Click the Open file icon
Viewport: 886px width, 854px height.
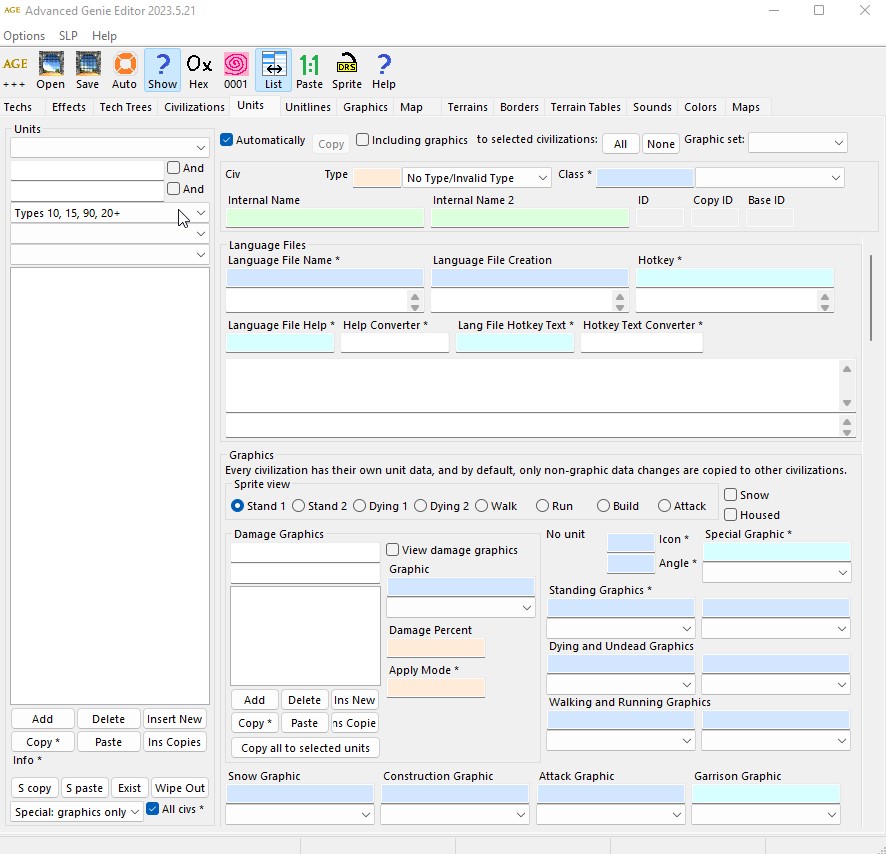point(50,69)
